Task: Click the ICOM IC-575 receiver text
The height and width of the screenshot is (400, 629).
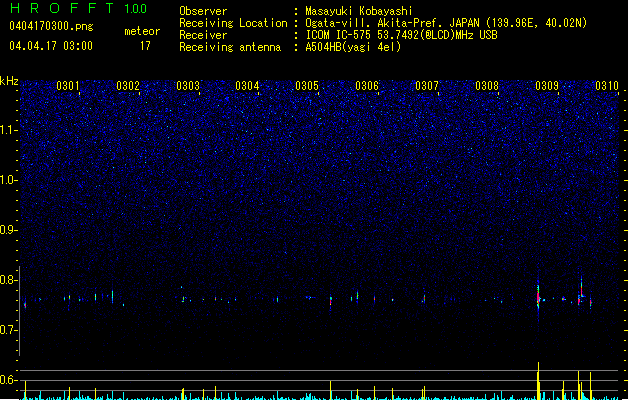Action: 402,35
